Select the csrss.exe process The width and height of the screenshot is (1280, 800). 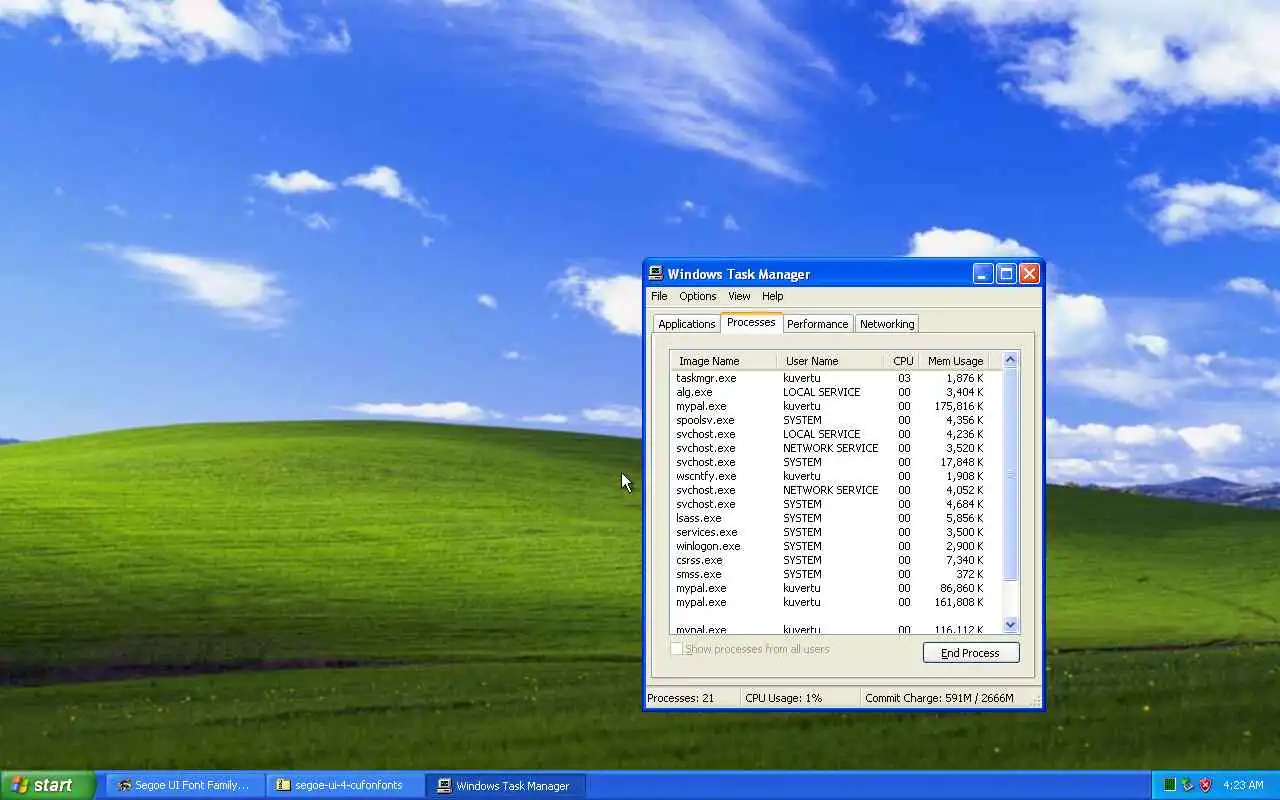coord(835,560)
